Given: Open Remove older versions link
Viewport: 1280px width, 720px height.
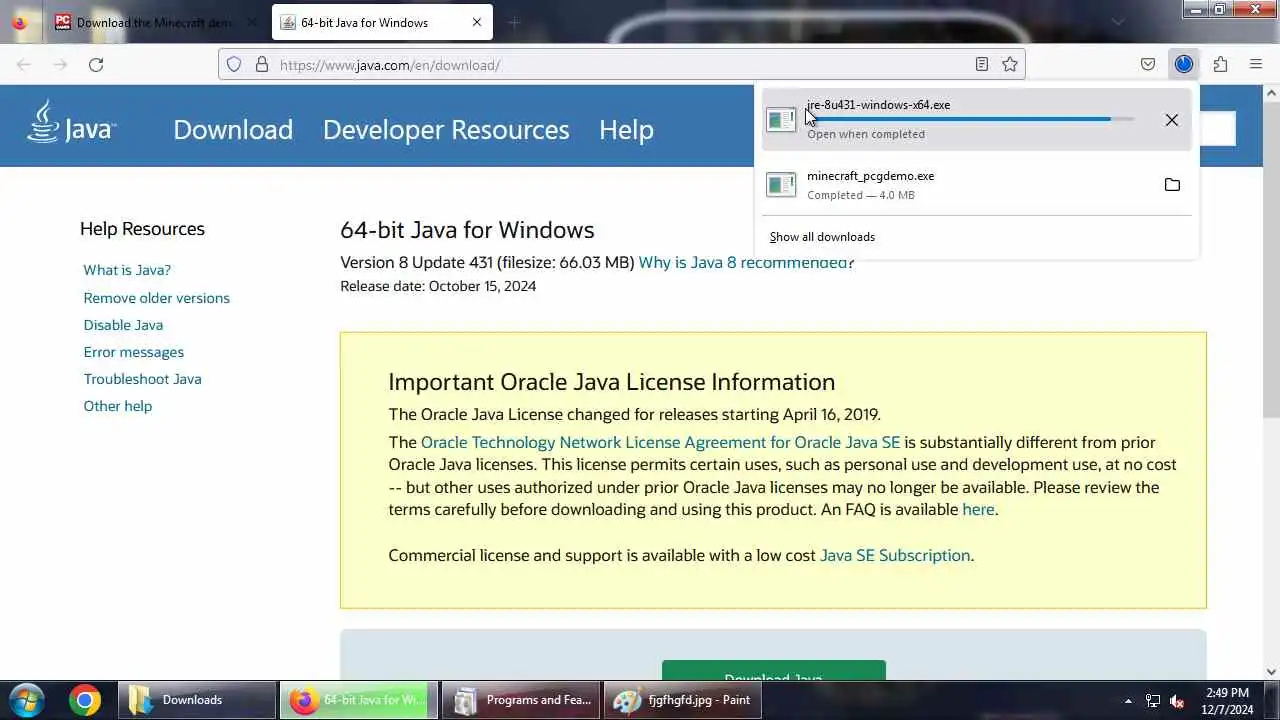Looking at the screenshot, I should [156, 298].
